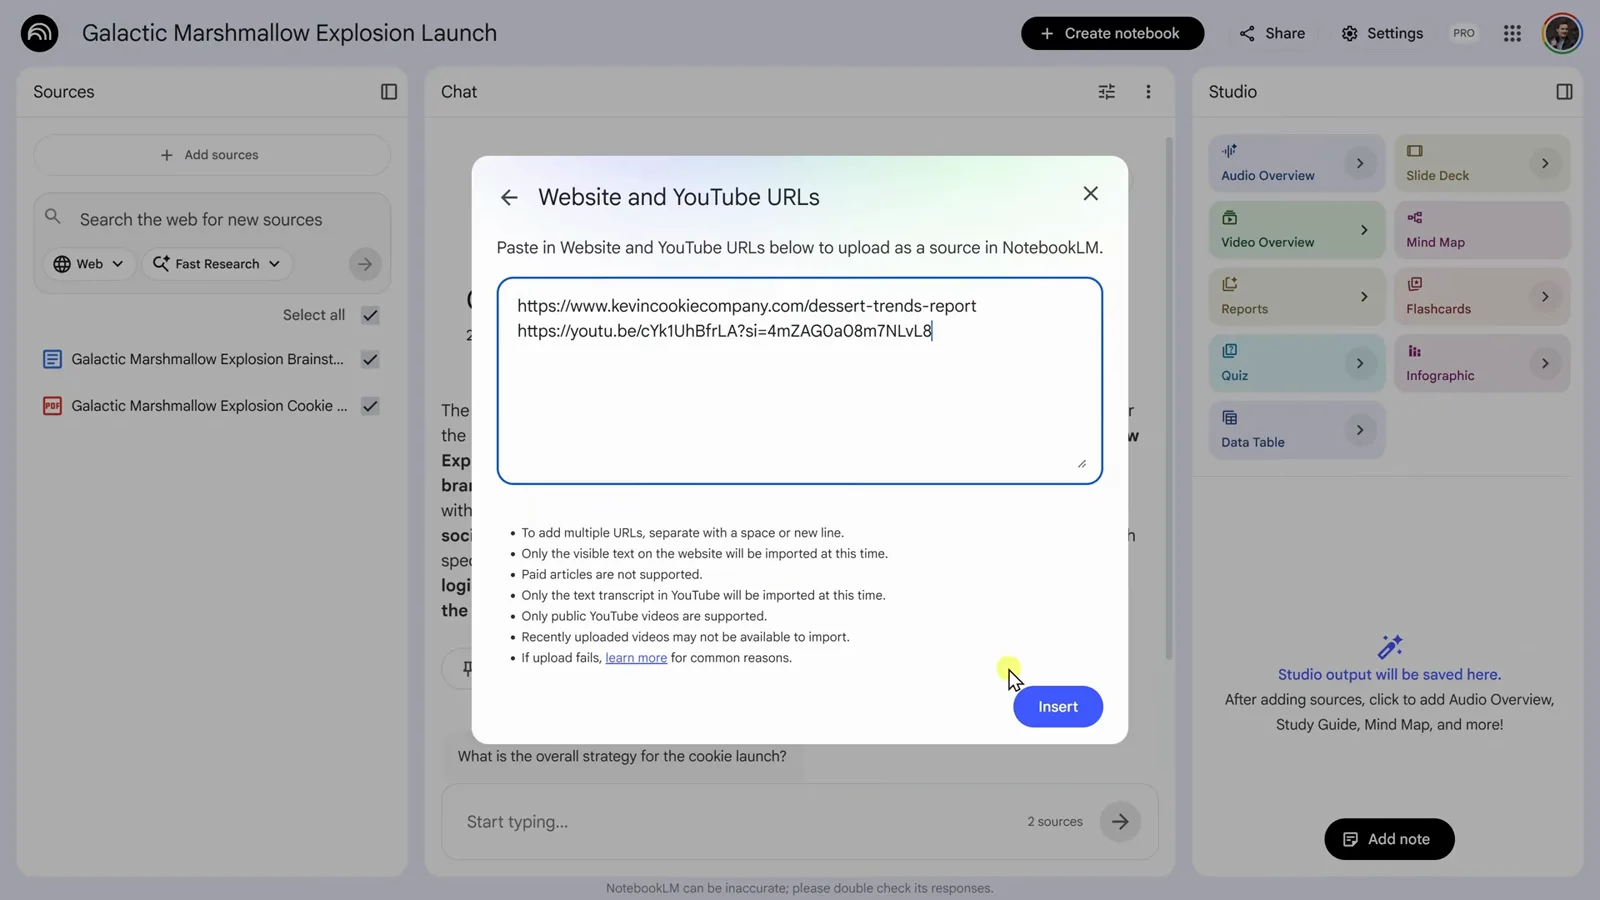The height and width of the screenshot is (900, 1600).
Task: Open user profile avatar
Action: (x=1561, y=33)
